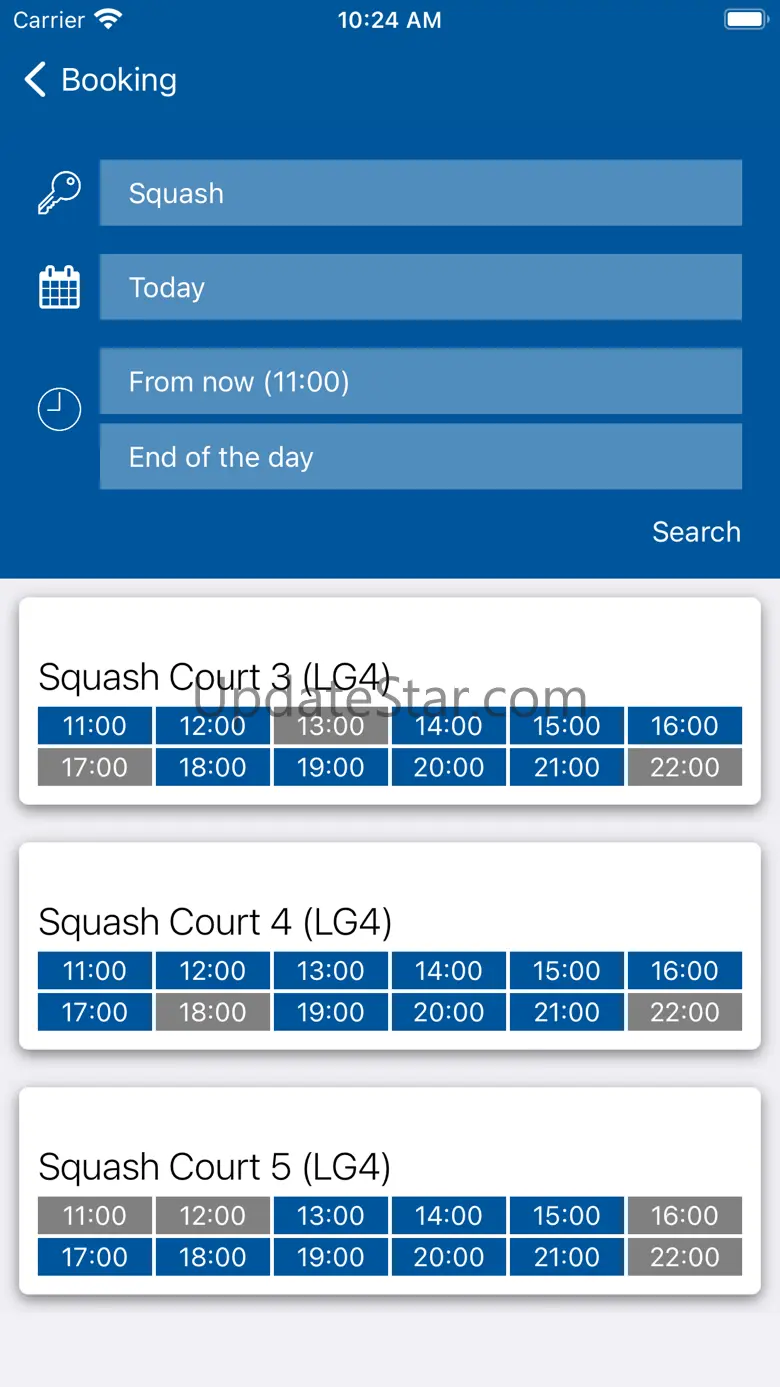Open Squash Court 4 (LG4) card title

[215, 922]
